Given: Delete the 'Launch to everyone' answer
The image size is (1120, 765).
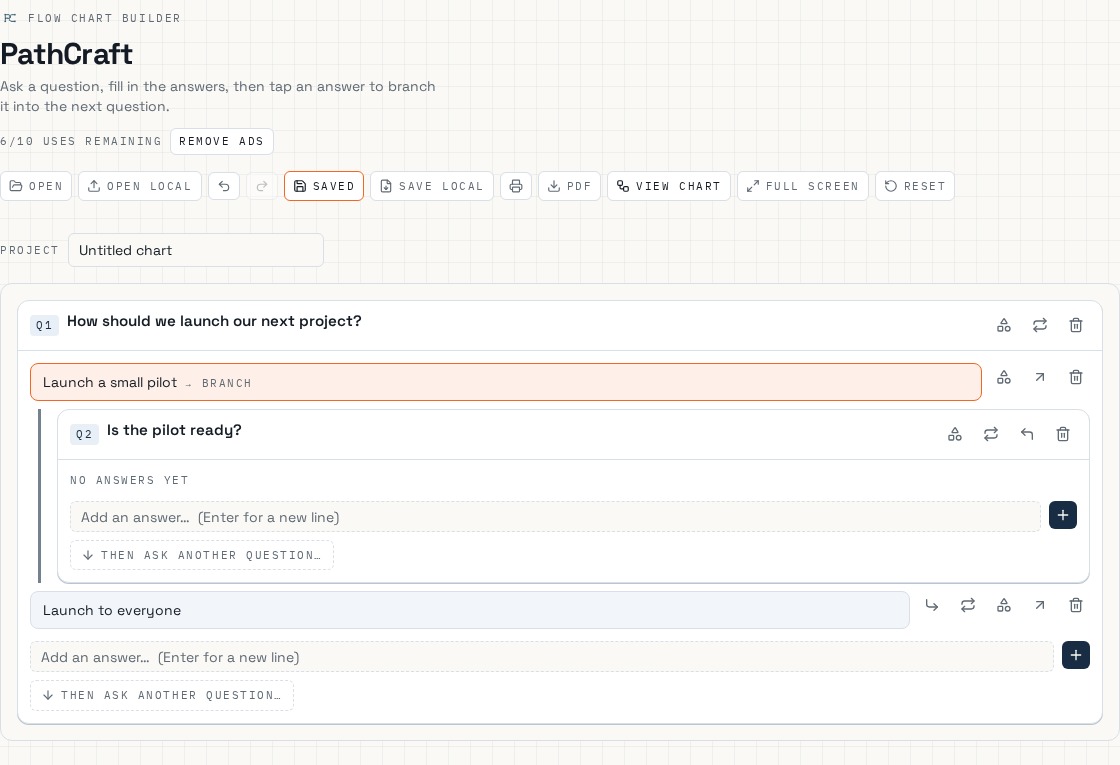Looking at the screenshot, I should (1076, 606).
